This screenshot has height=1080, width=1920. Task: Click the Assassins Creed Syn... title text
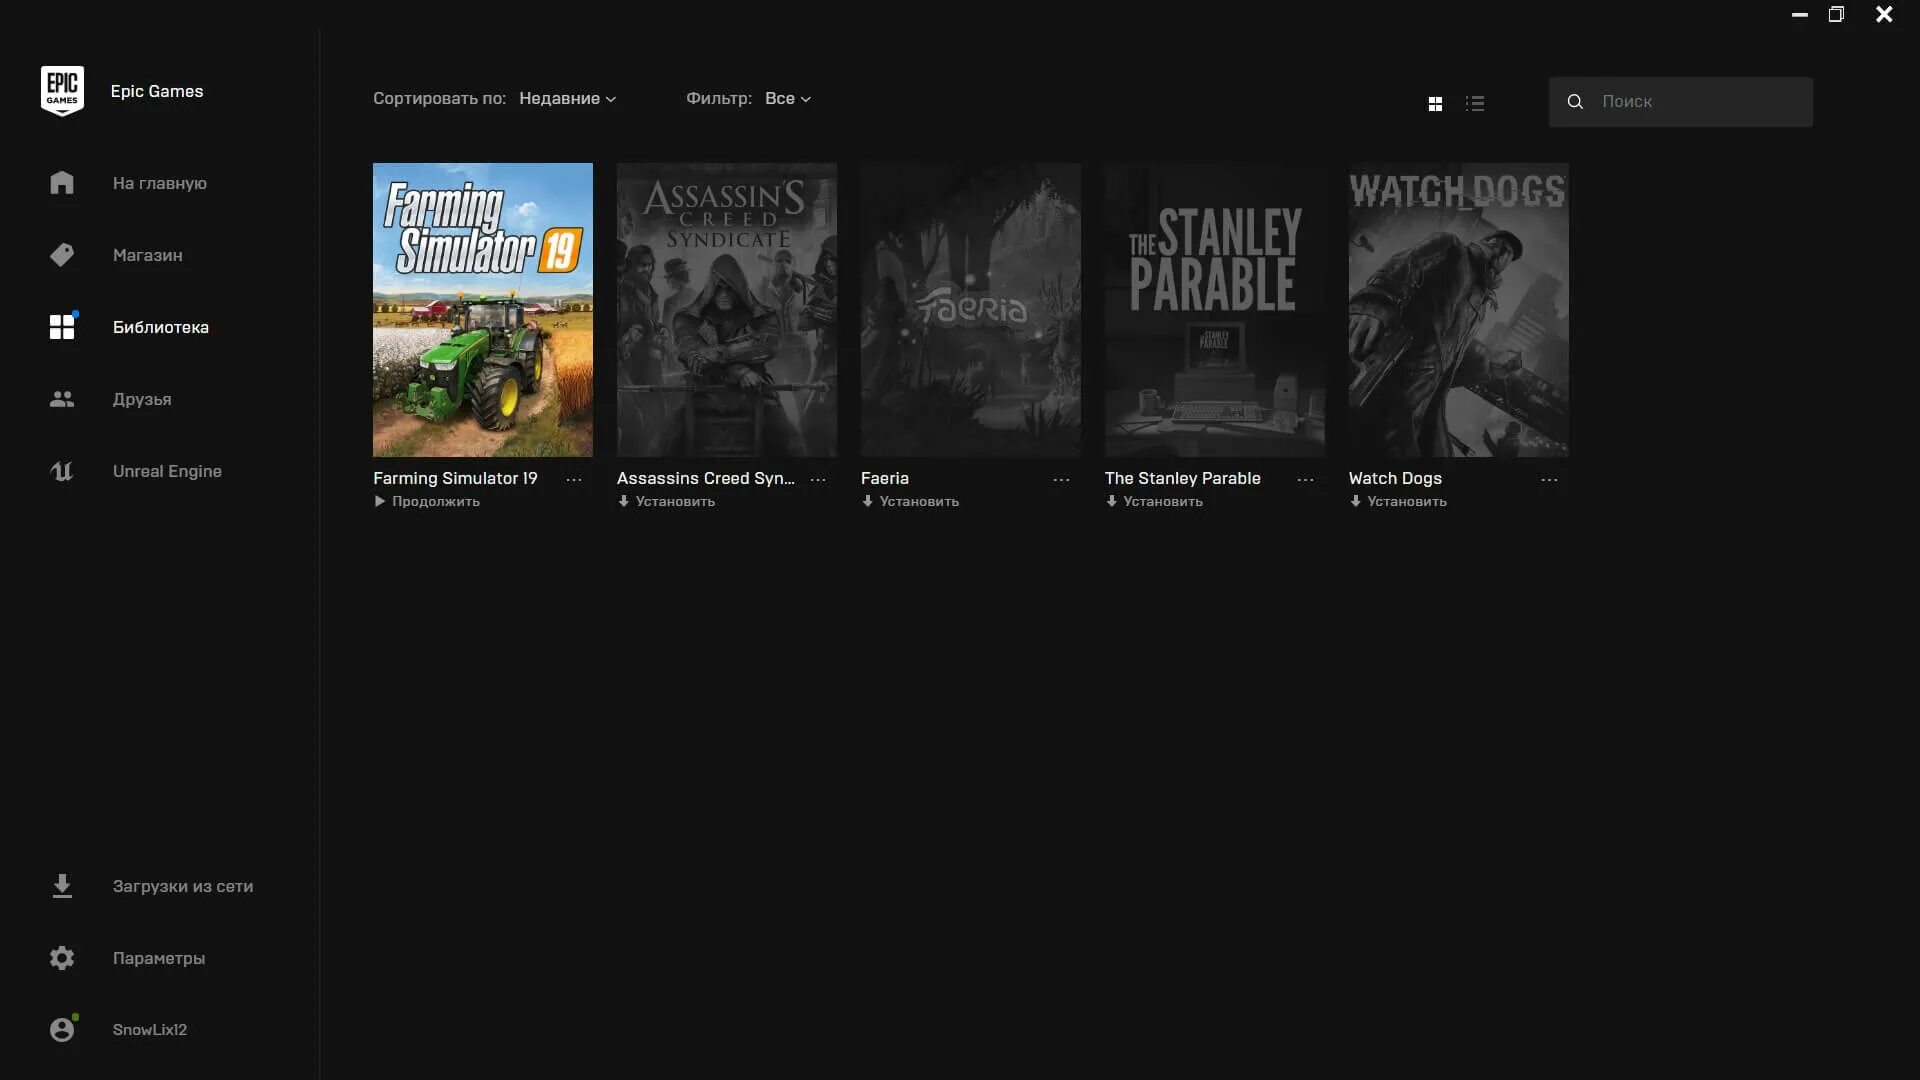click(706, 478)
